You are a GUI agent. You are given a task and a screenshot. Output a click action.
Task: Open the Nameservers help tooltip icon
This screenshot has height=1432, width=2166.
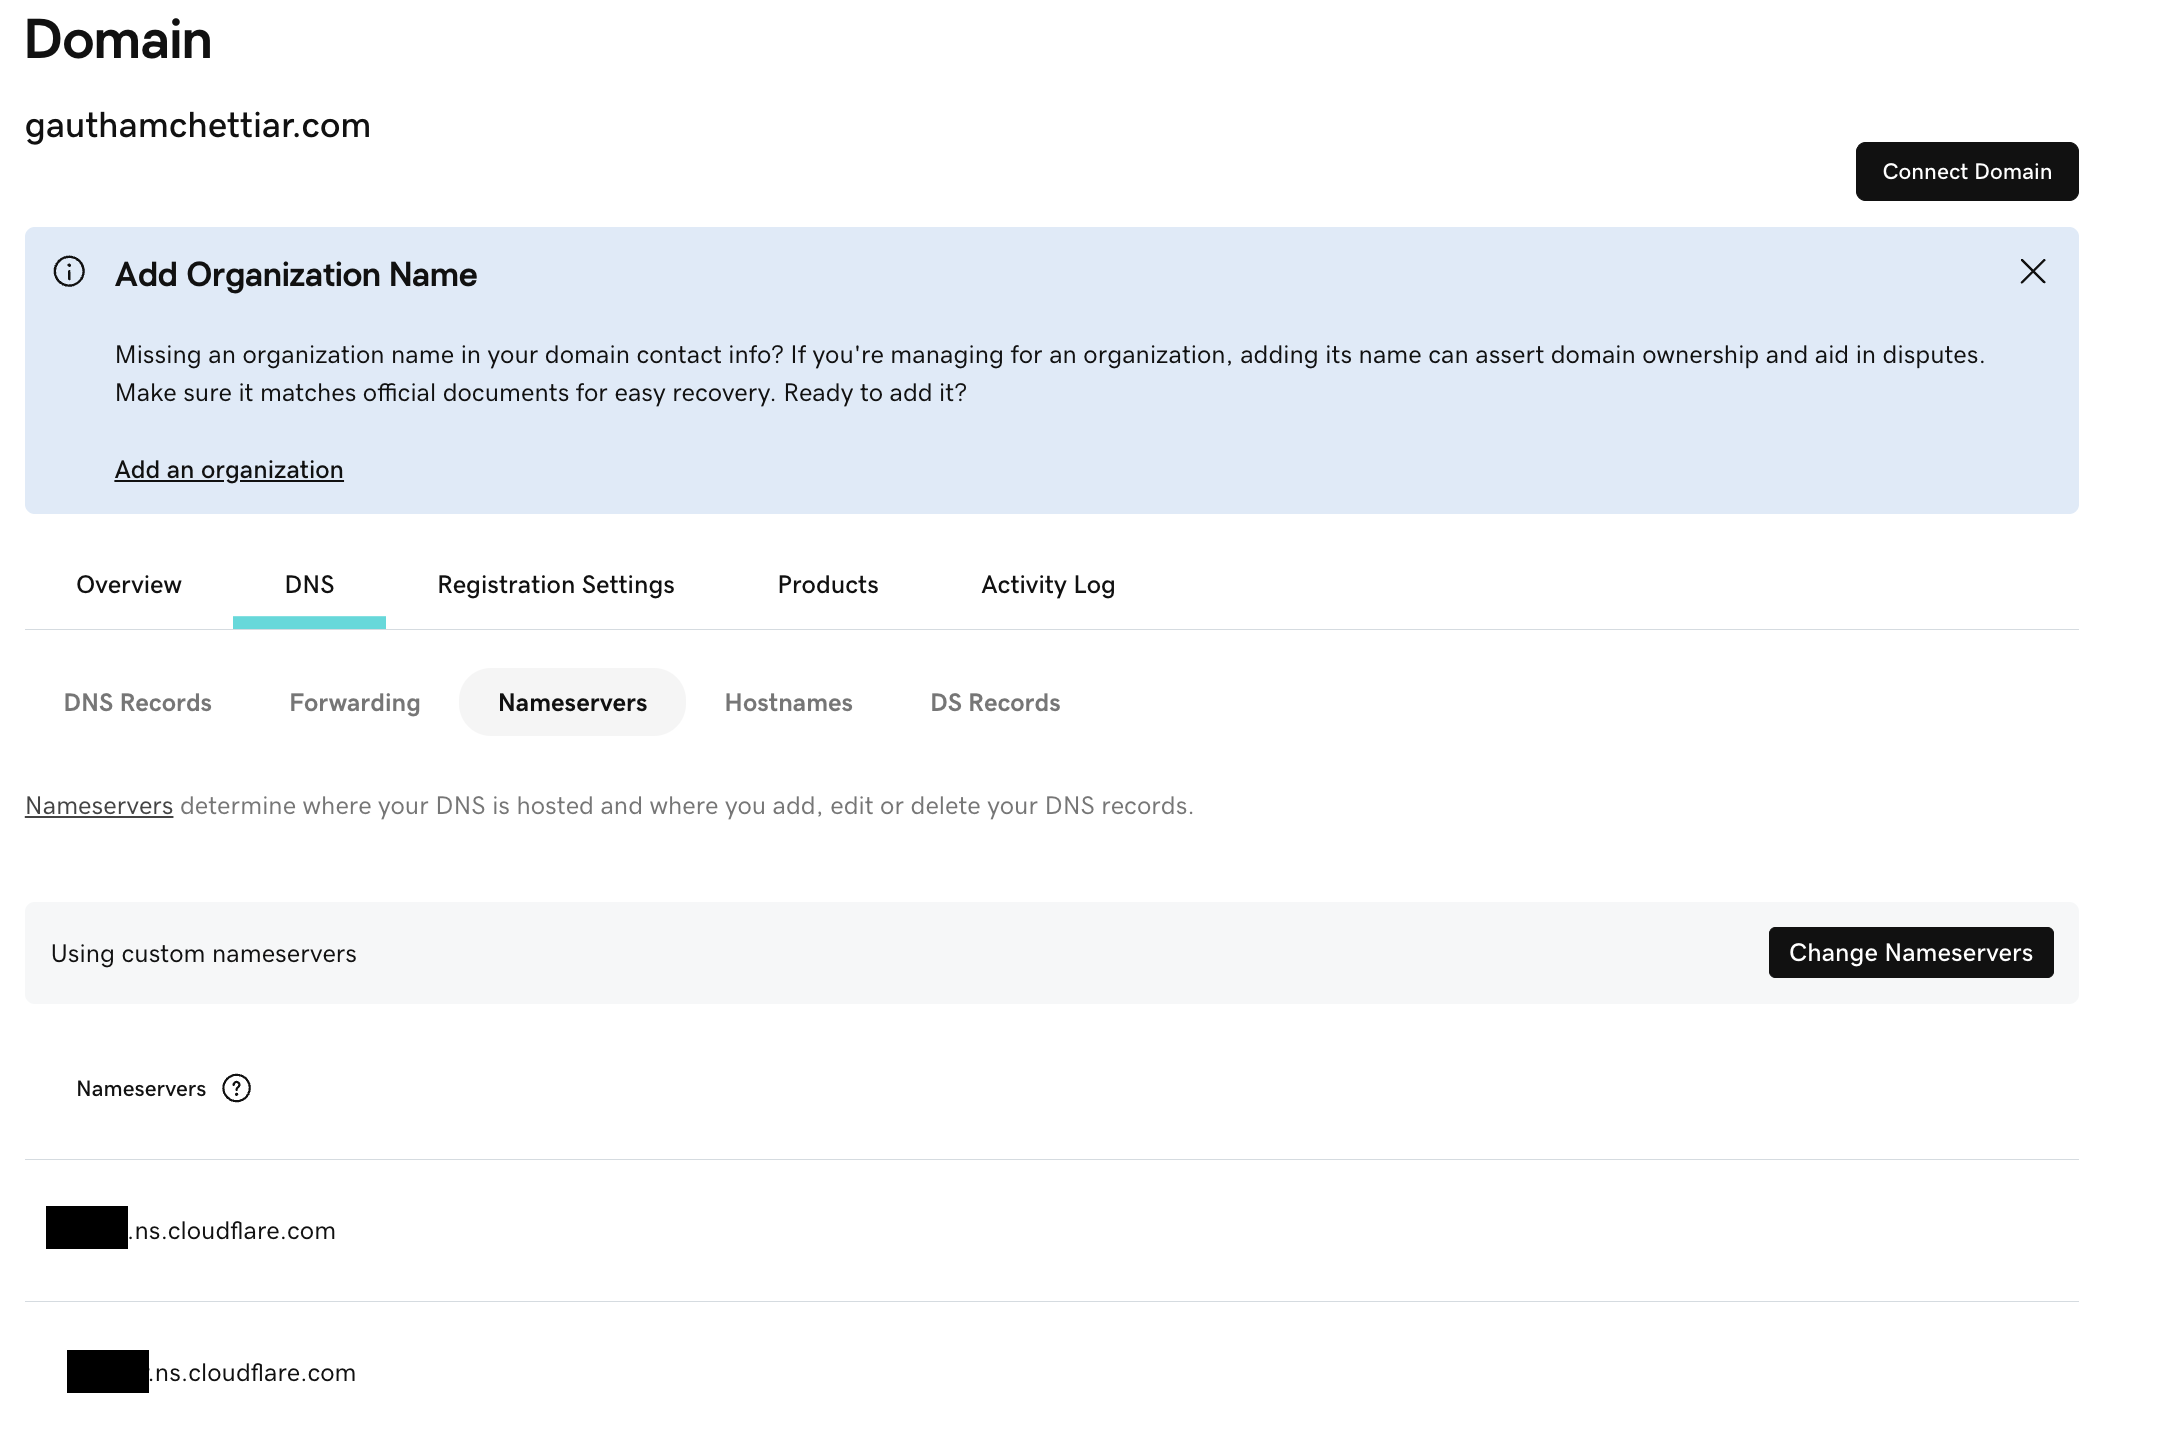pos(237,1088)
